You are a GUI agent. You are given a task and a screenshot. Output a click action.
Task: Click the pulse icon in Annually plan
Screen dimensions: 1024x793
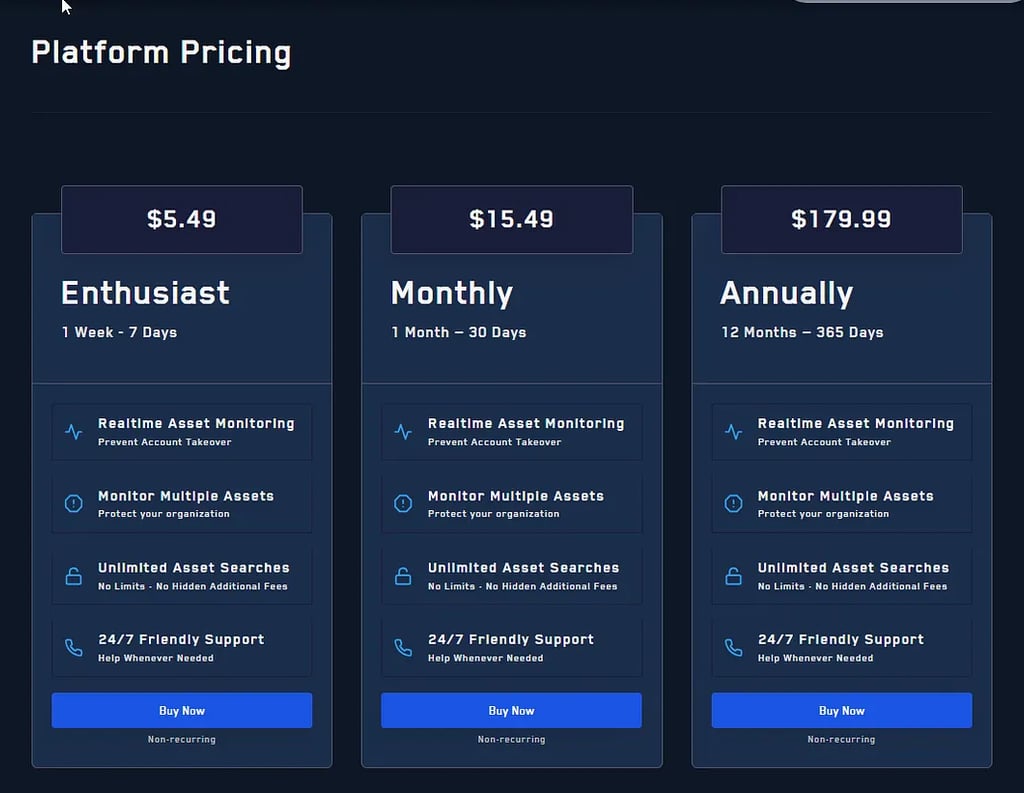pyautogui.click(x=733, y=432)
